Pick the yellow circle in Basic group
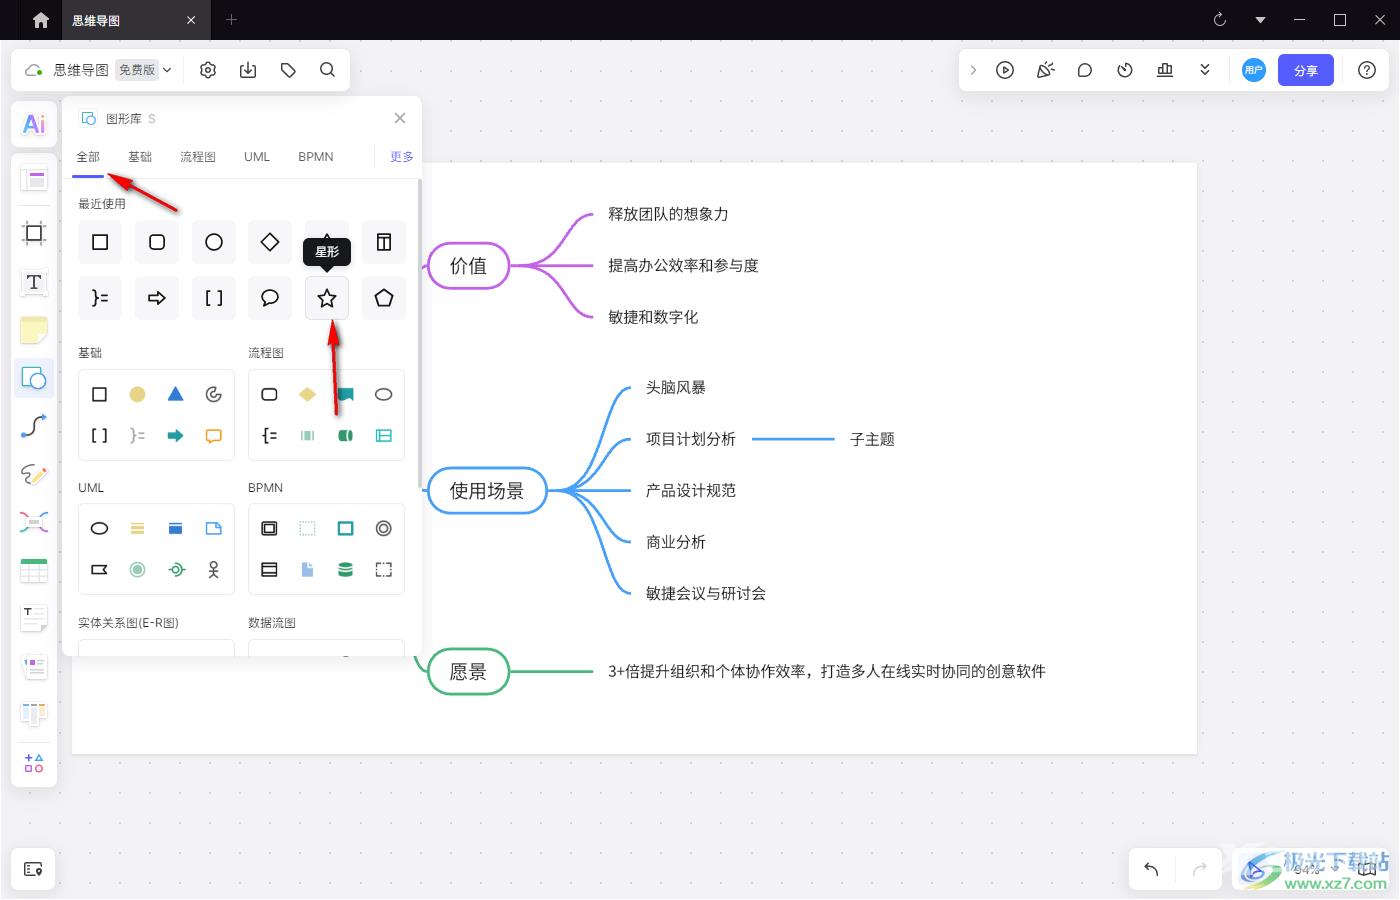 pos(138,394)
